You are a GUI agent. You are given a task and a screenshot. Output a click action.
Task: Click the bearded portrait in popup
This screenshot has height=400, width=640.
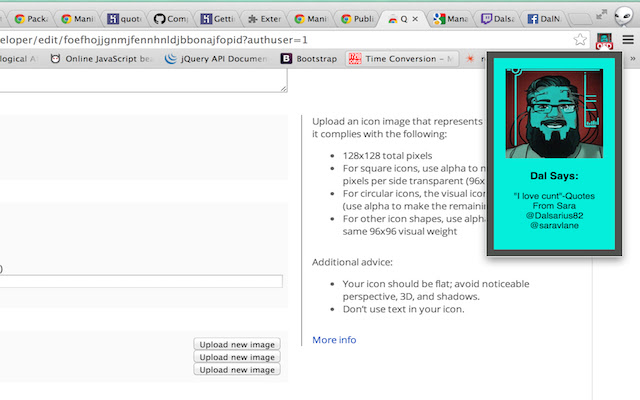point(554,113)
